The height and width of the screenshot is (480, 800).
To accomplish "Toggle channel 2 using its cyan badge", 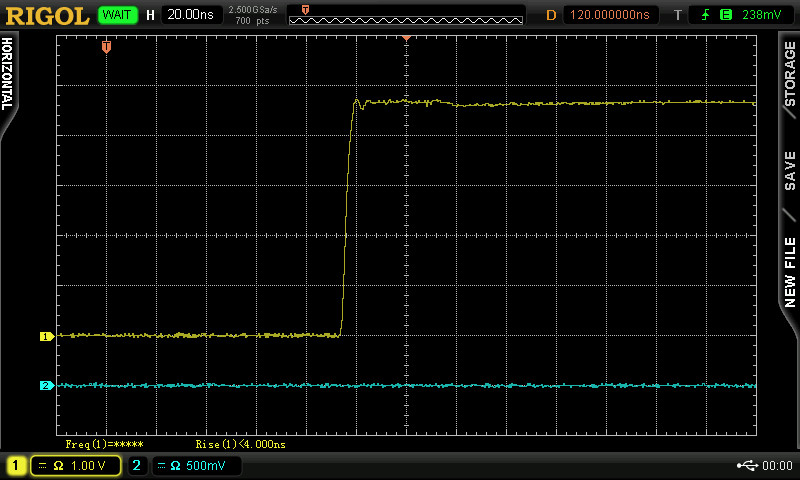I will (x=138, y=465).
